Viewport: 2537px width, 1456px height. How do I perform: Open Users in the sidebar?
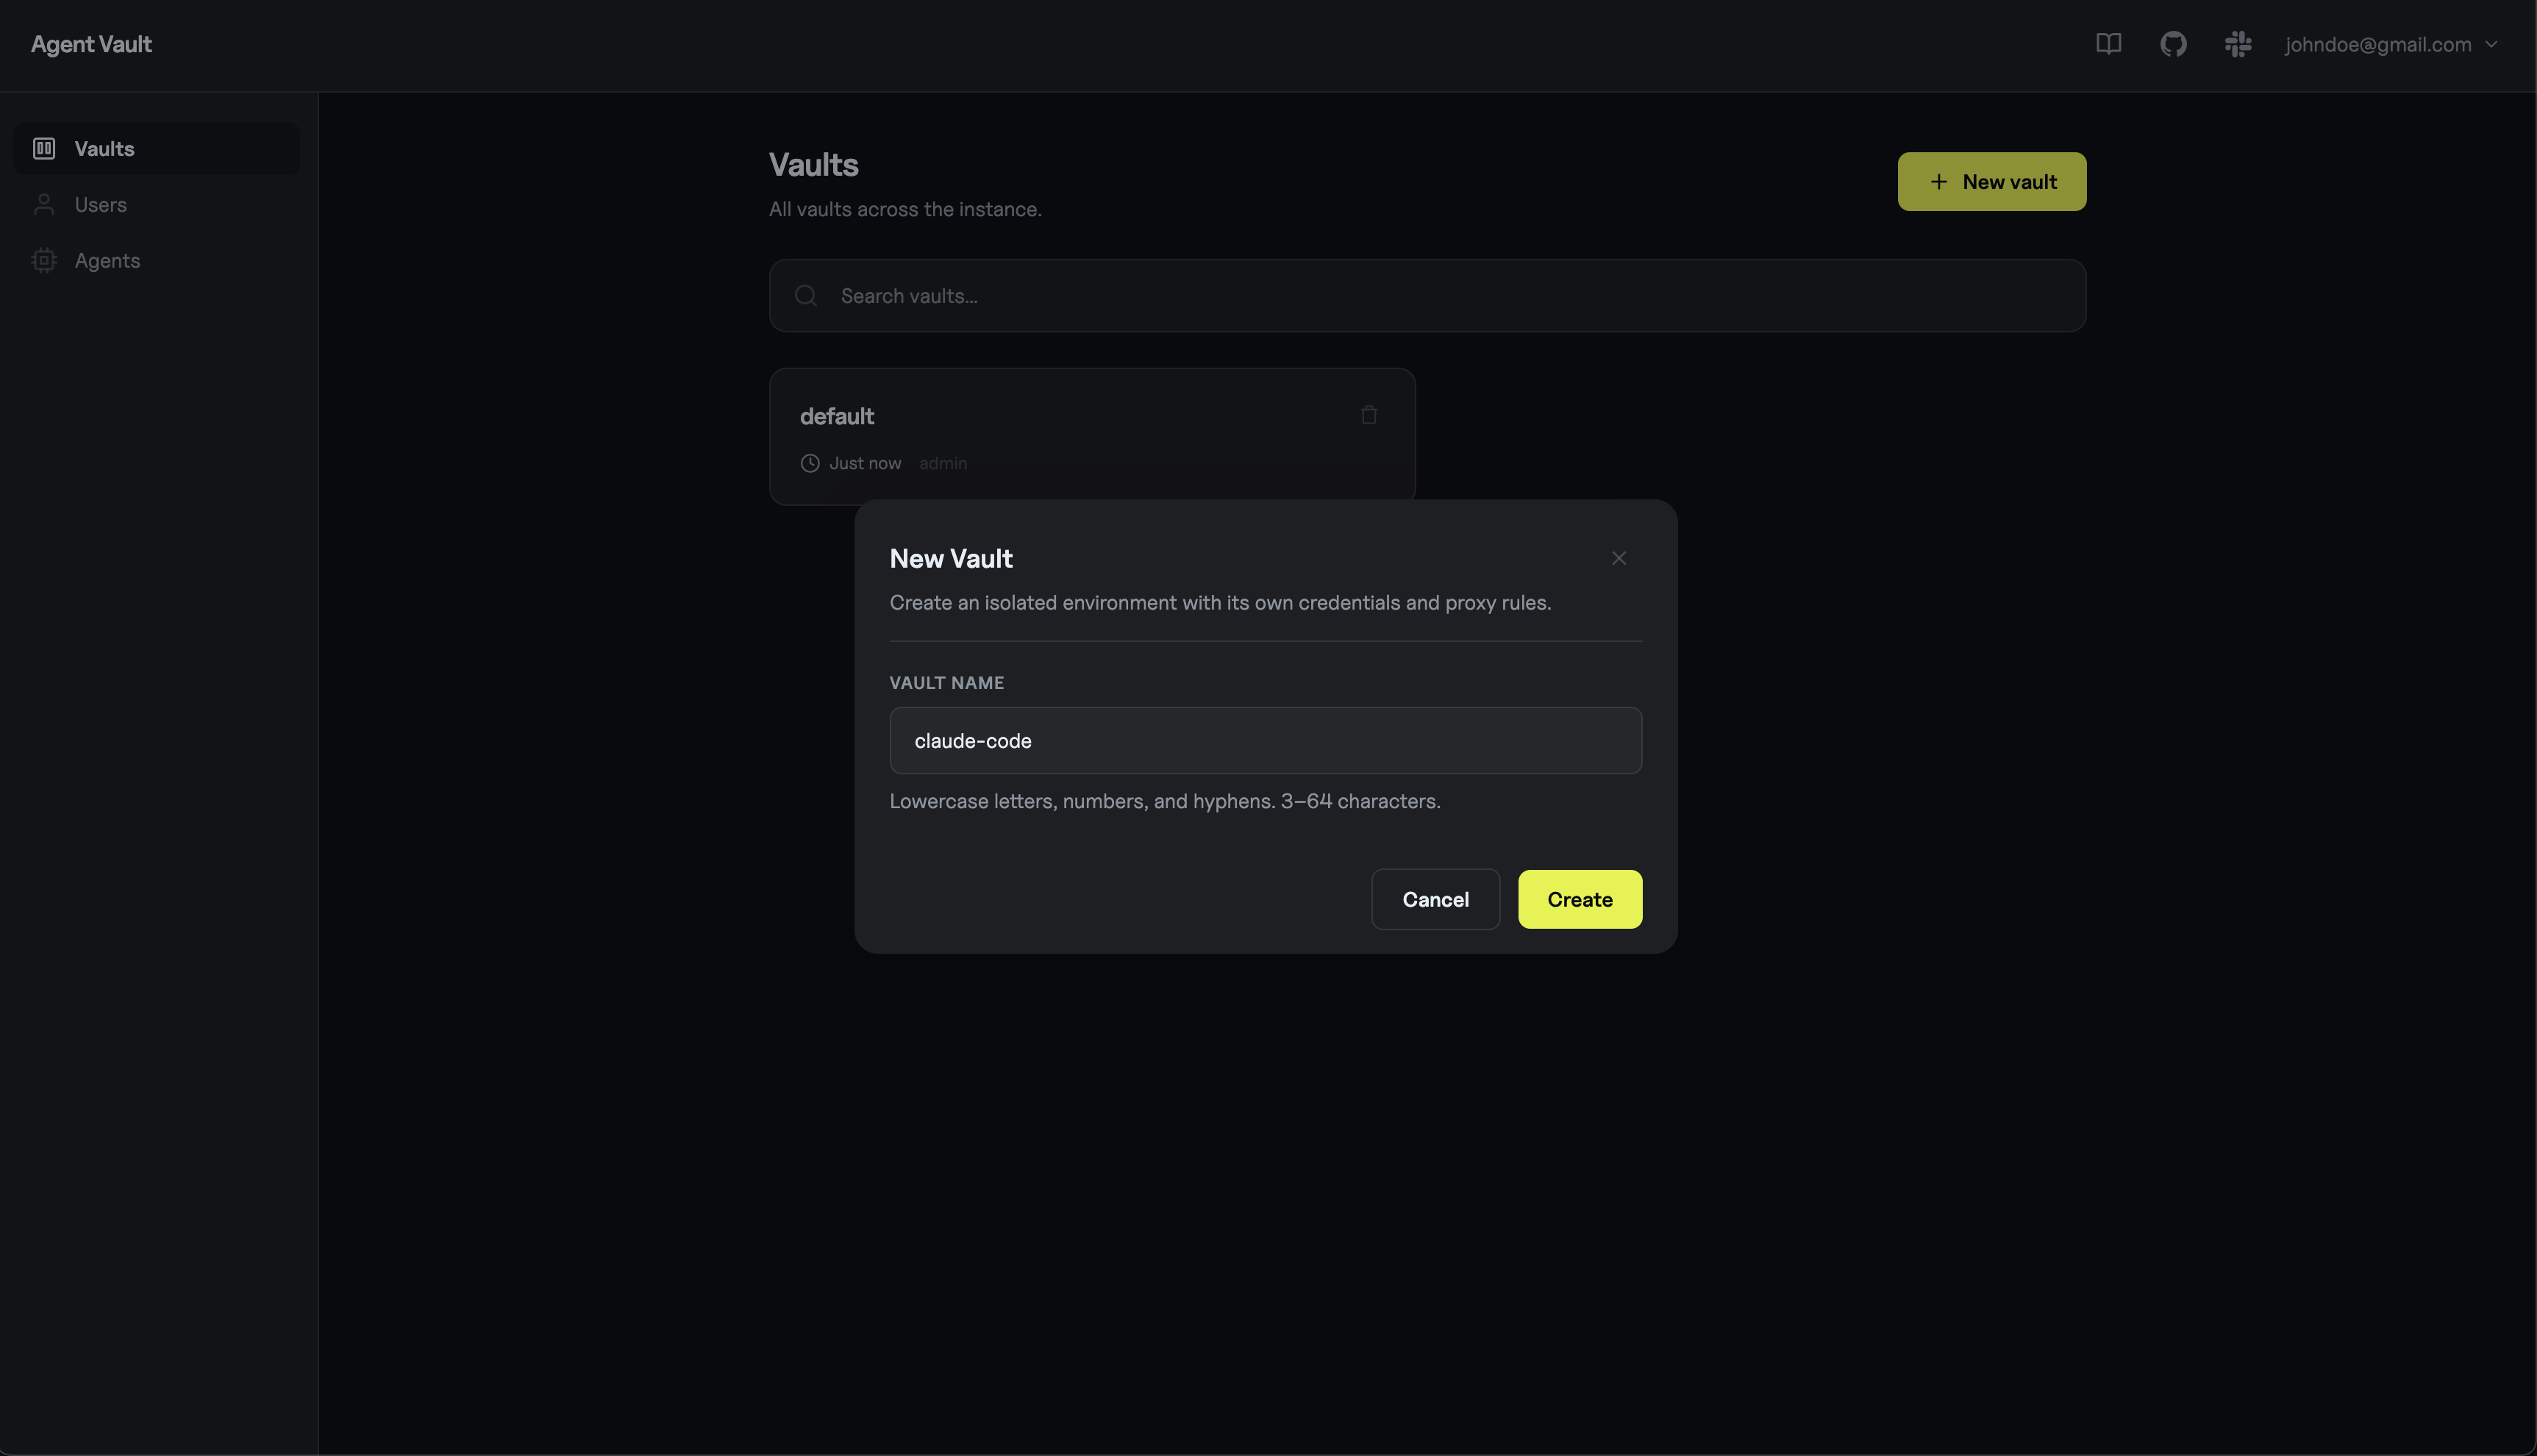(x=156, y=204)
